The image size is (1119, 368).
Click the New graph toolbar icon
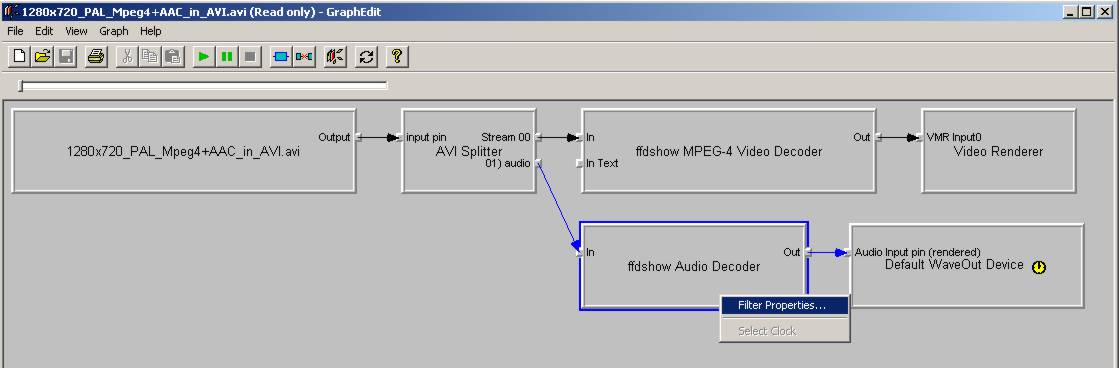coord(20,56)
